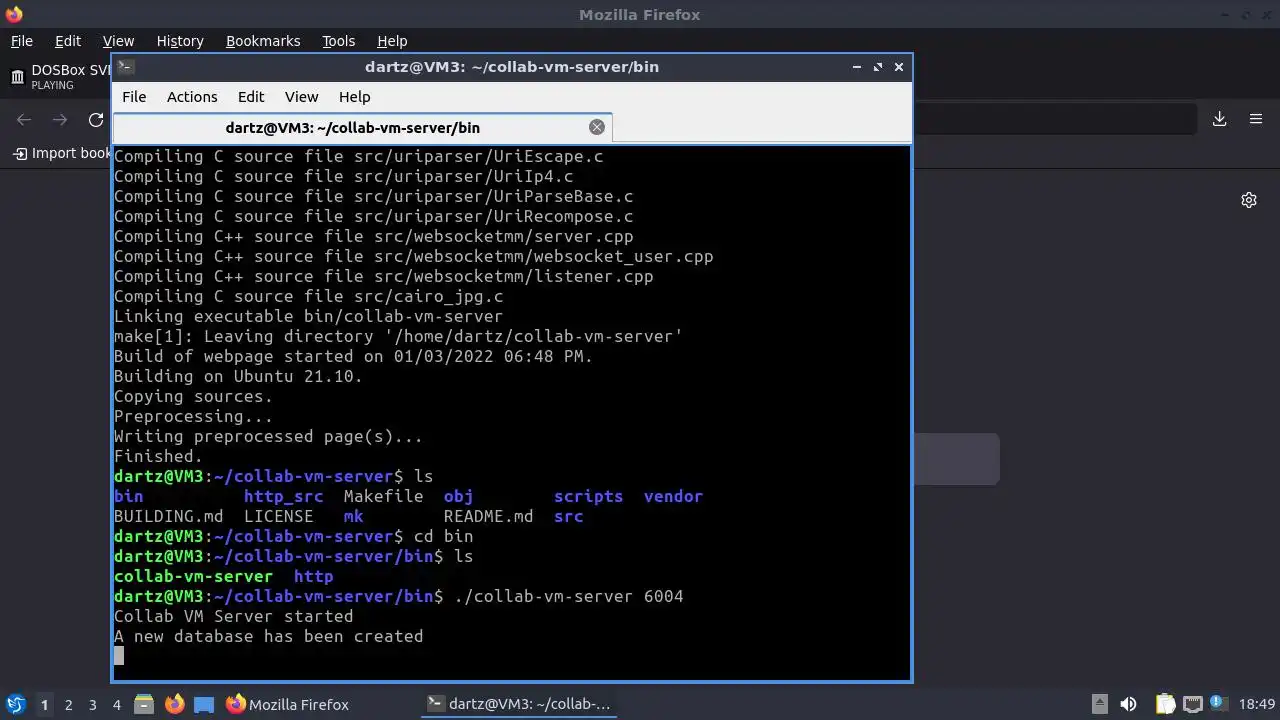The width and height of the screenshot is (1280, 720).
Task: Click the clipboard manager tray icon
Action: [1166, 704]
